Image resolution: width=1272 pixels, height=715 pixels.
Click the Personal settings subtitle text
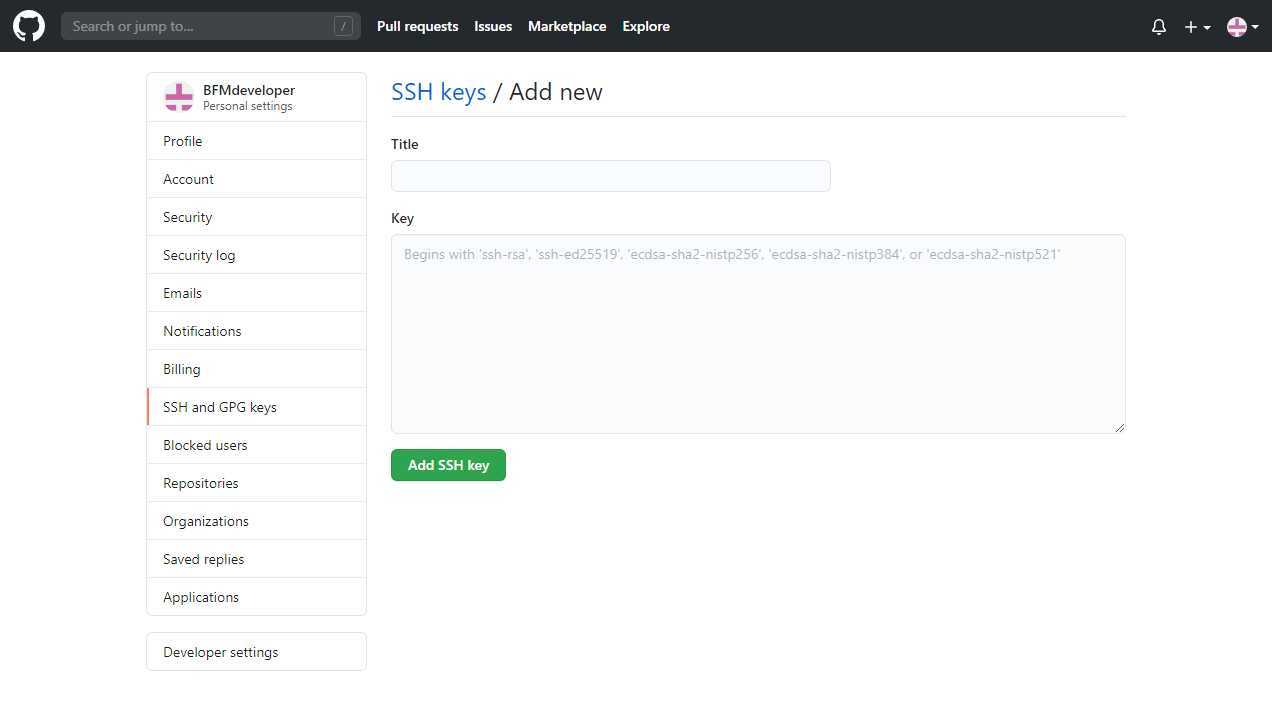tap(248, 106)
